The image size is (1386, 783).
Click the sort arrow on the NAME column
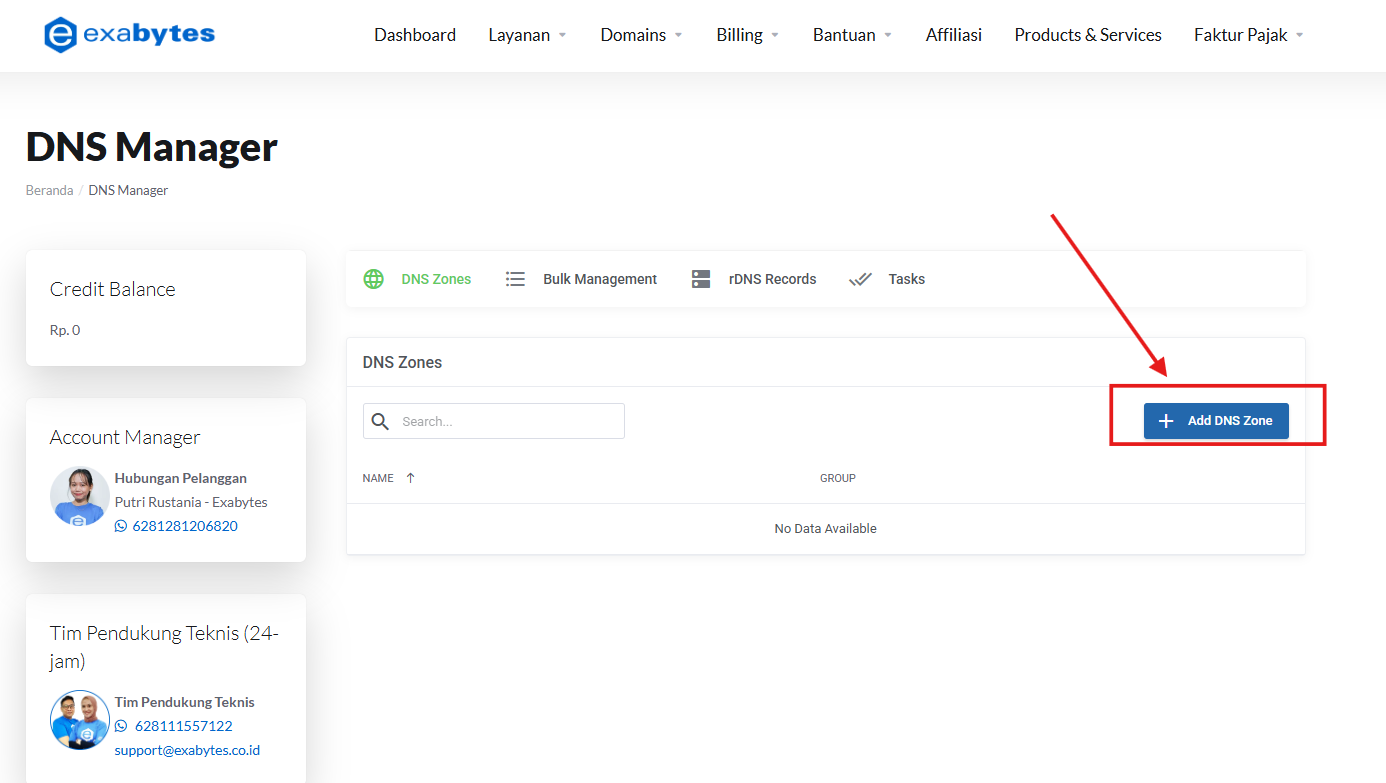click(409, 477)
